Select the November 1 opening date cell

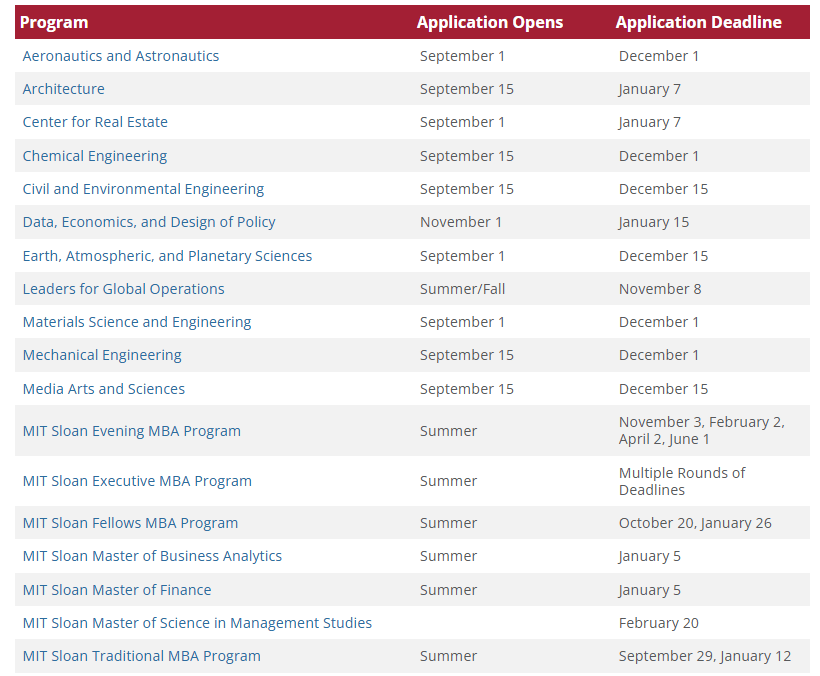[x=461, y=222]
